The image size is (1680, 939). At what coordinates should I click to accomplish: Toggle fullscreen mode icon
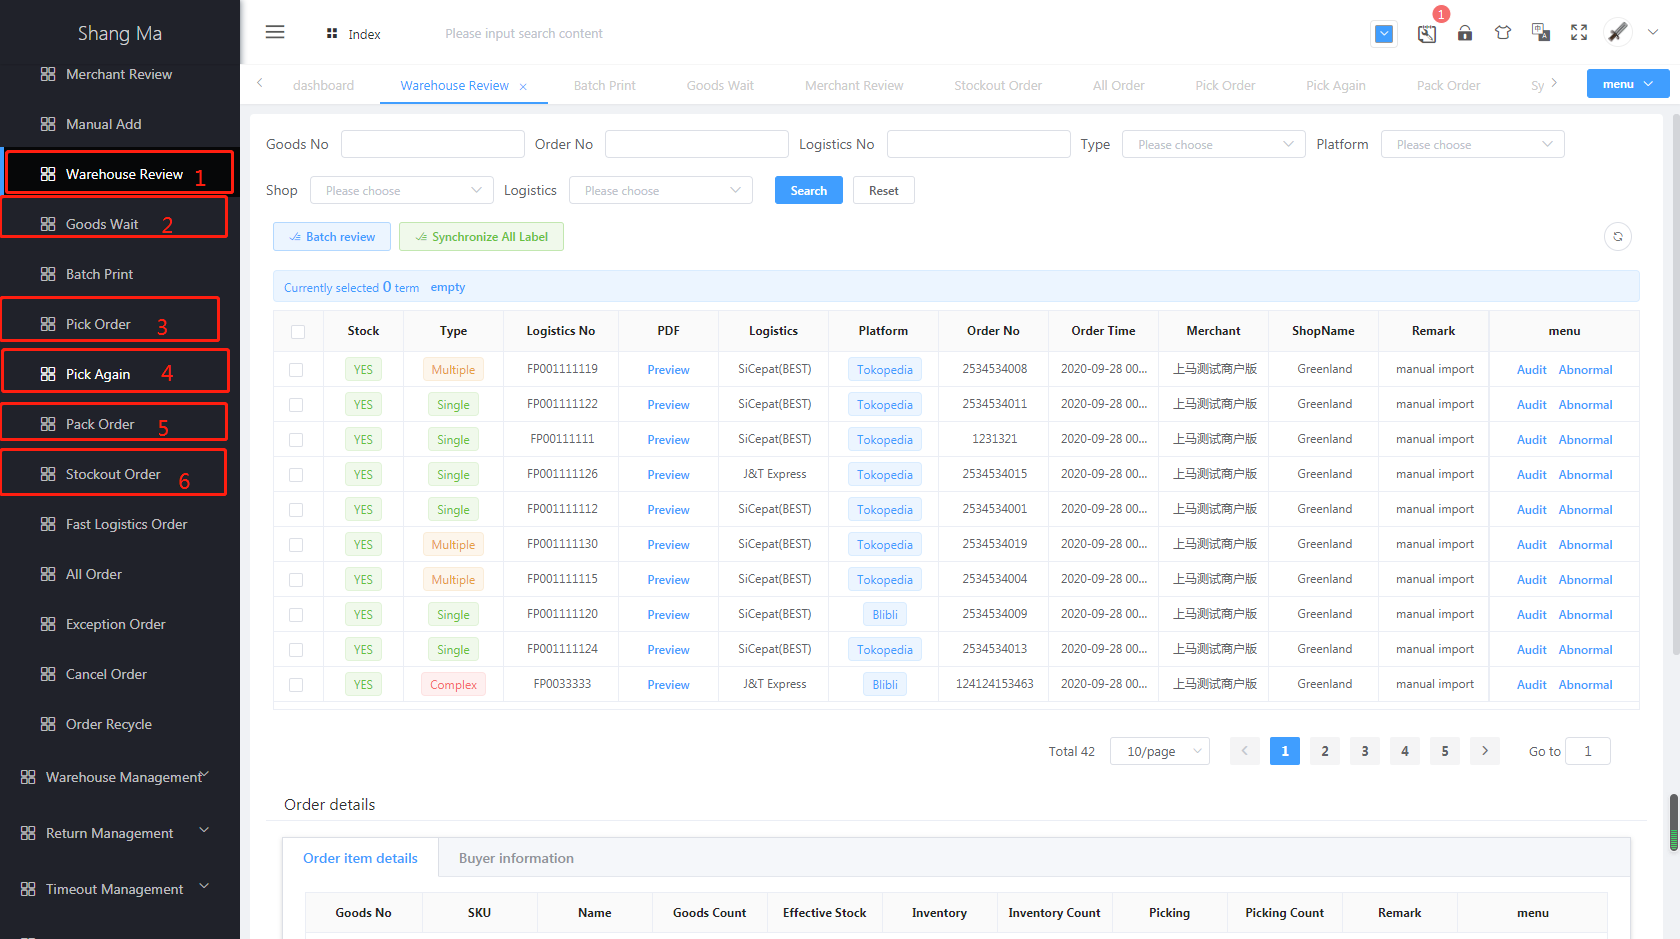[1579, 33]
